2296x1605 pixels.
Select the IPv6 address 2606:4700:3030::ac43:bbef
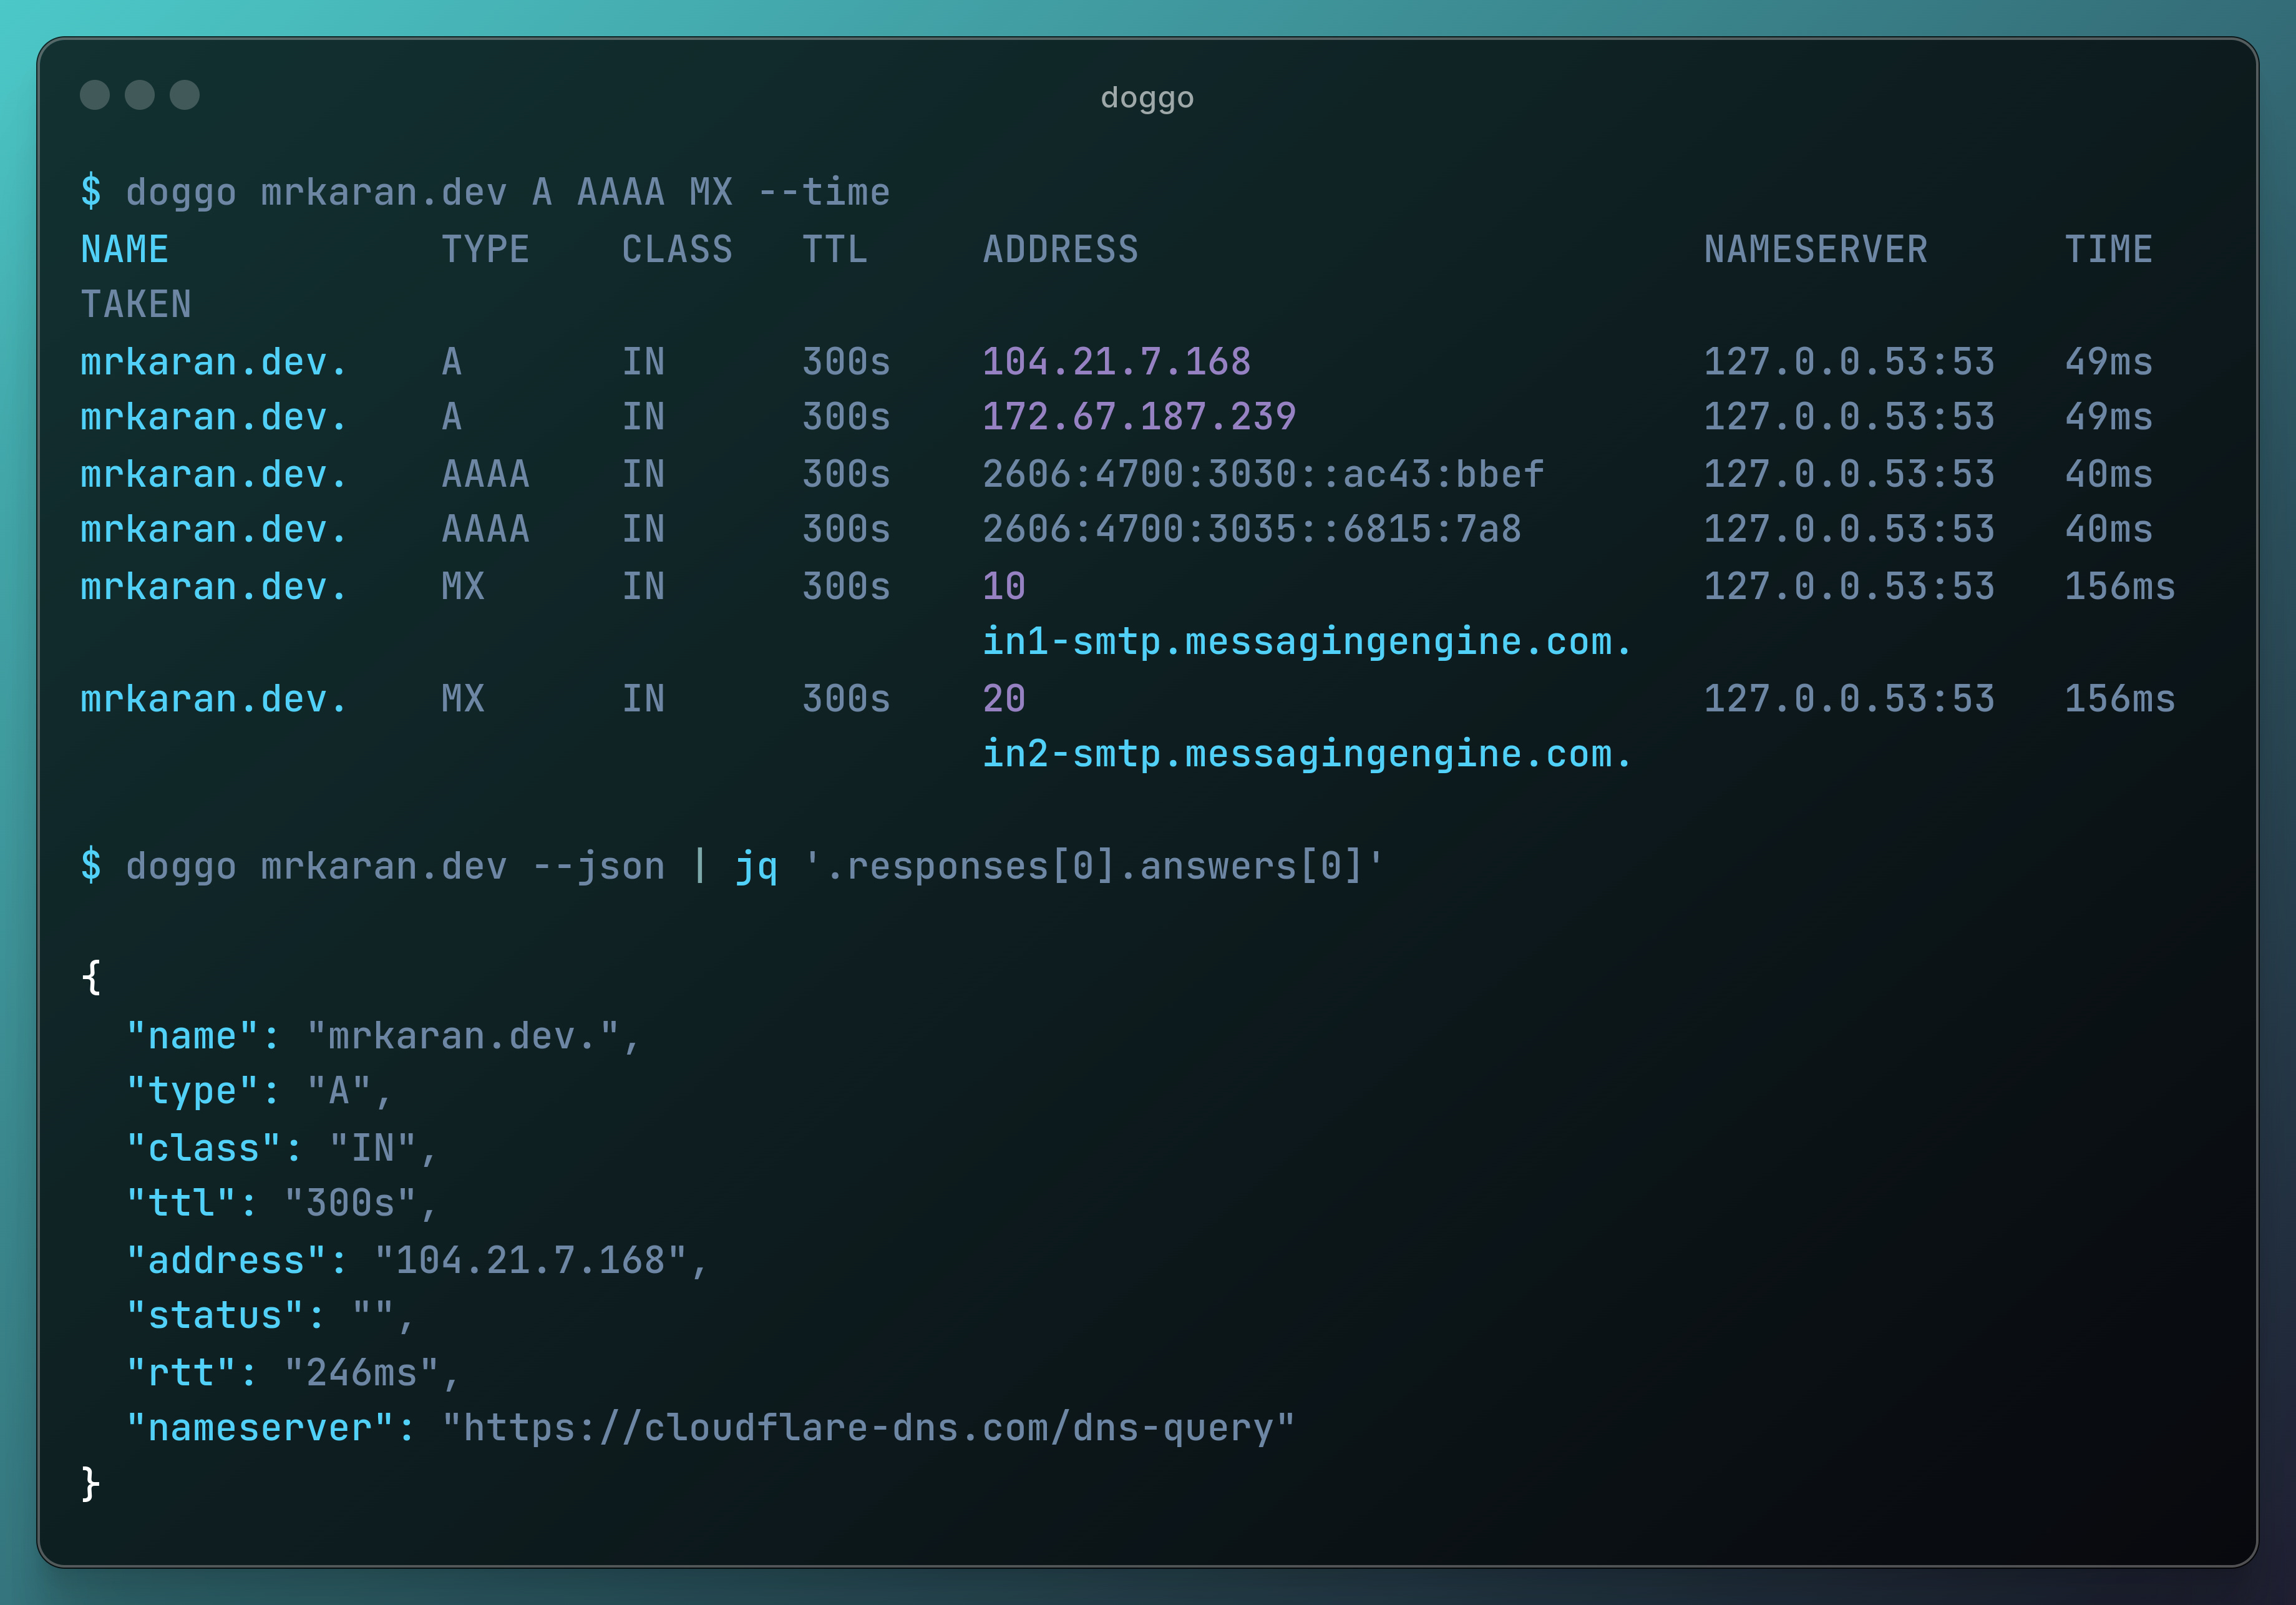[1263, 473]
